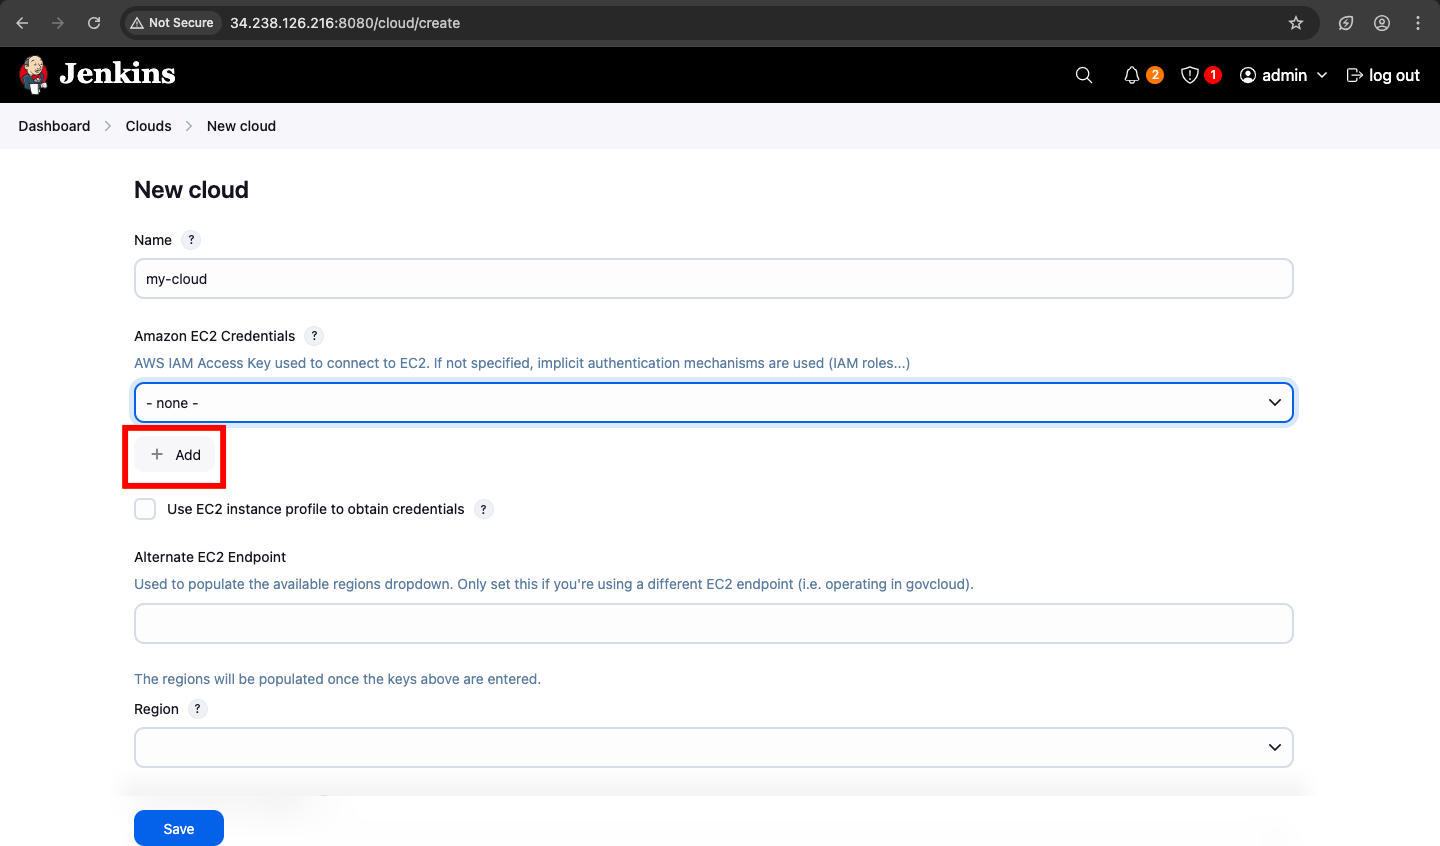Open the EC2 Credentials dropdown
The height and width of the screenshot is (846, 1440).
coord(714,403)
